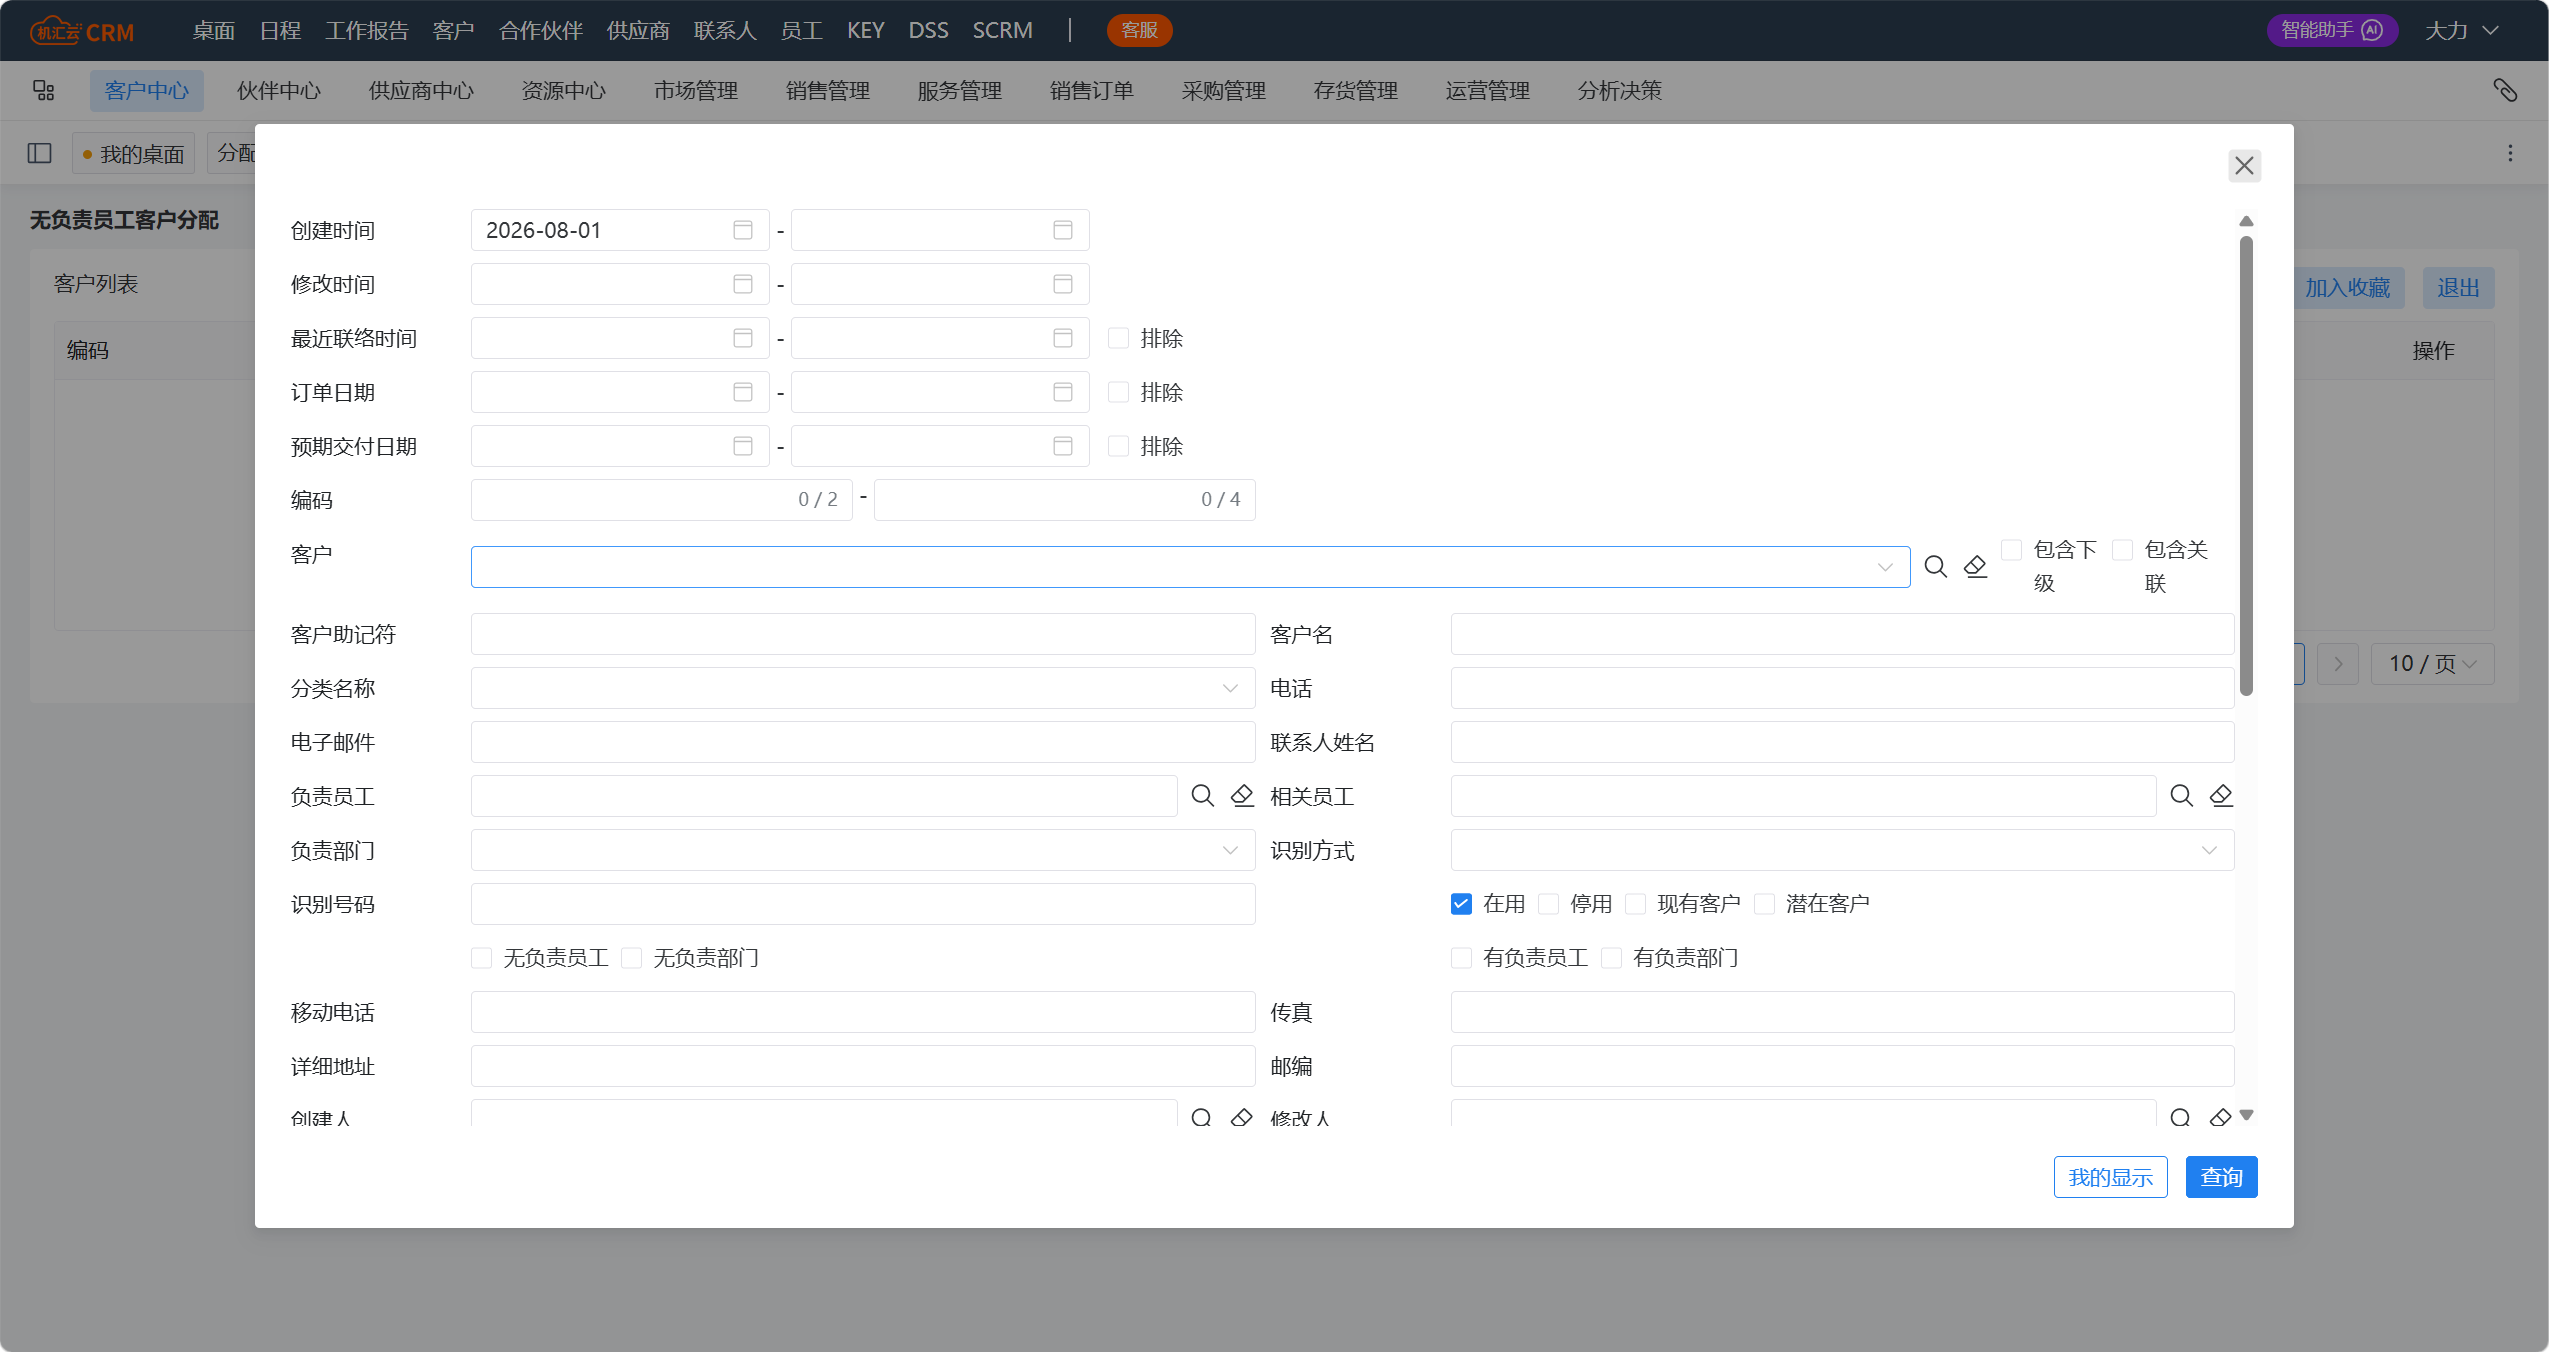2549x1352 pixels.
Task: Check the 停用 checkbox
Action: click(x=1548, y=904)
